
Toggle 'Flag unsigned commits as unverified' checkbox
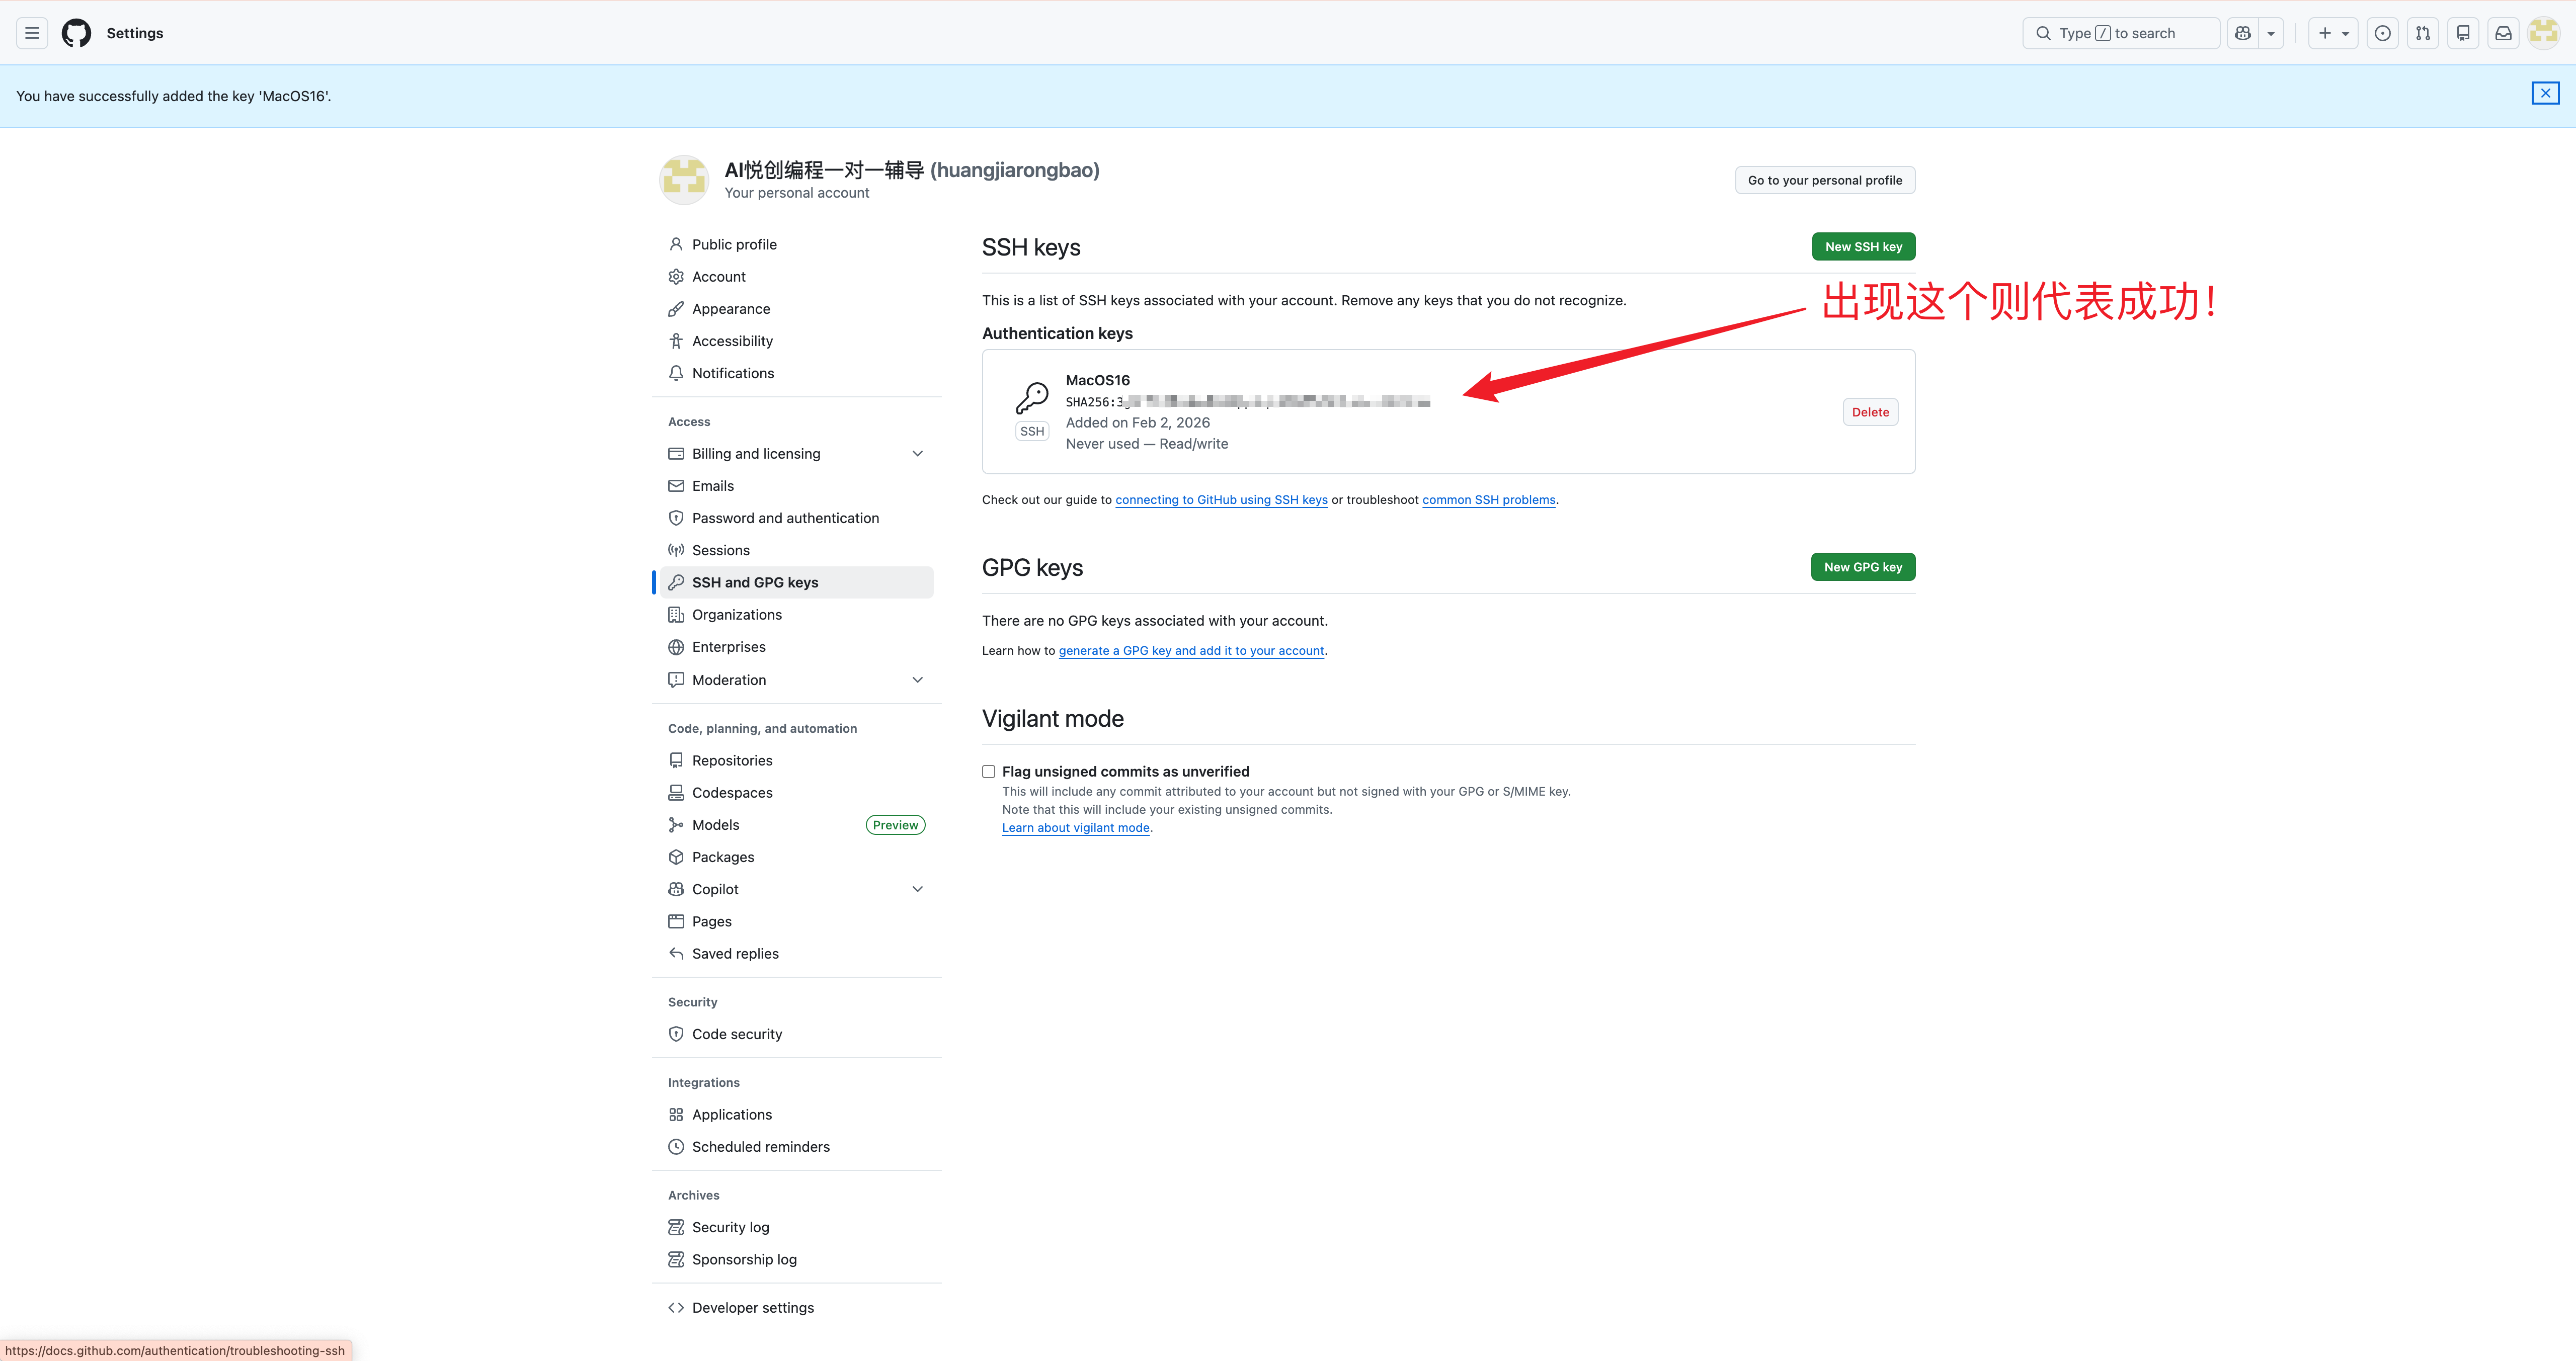coord(988,771)
